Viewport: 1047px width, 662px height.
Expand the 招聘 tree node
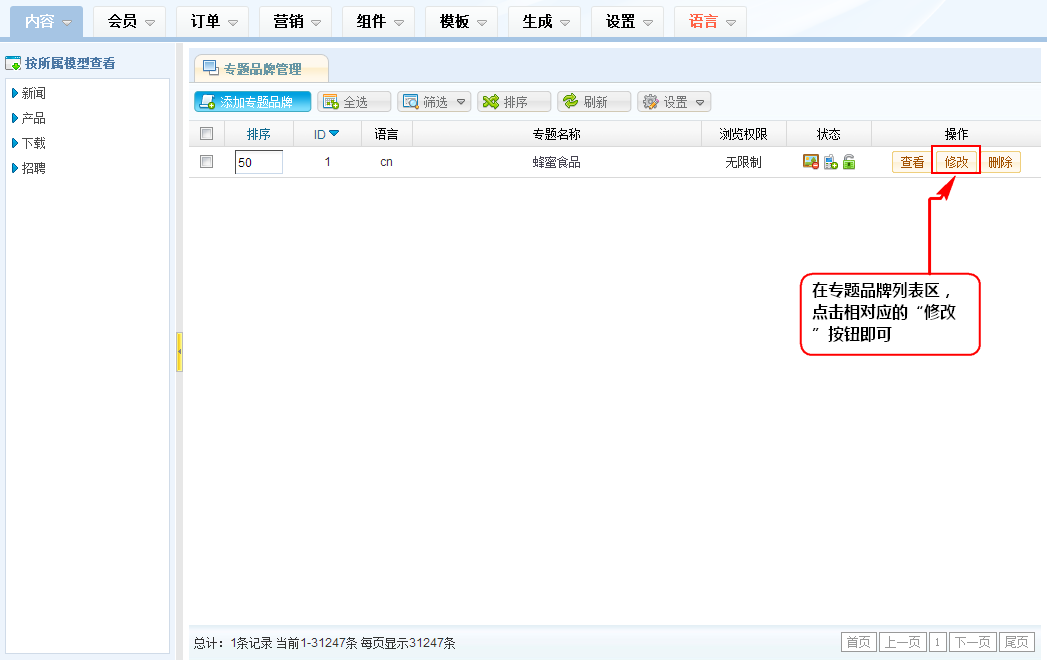pos(15,168)
